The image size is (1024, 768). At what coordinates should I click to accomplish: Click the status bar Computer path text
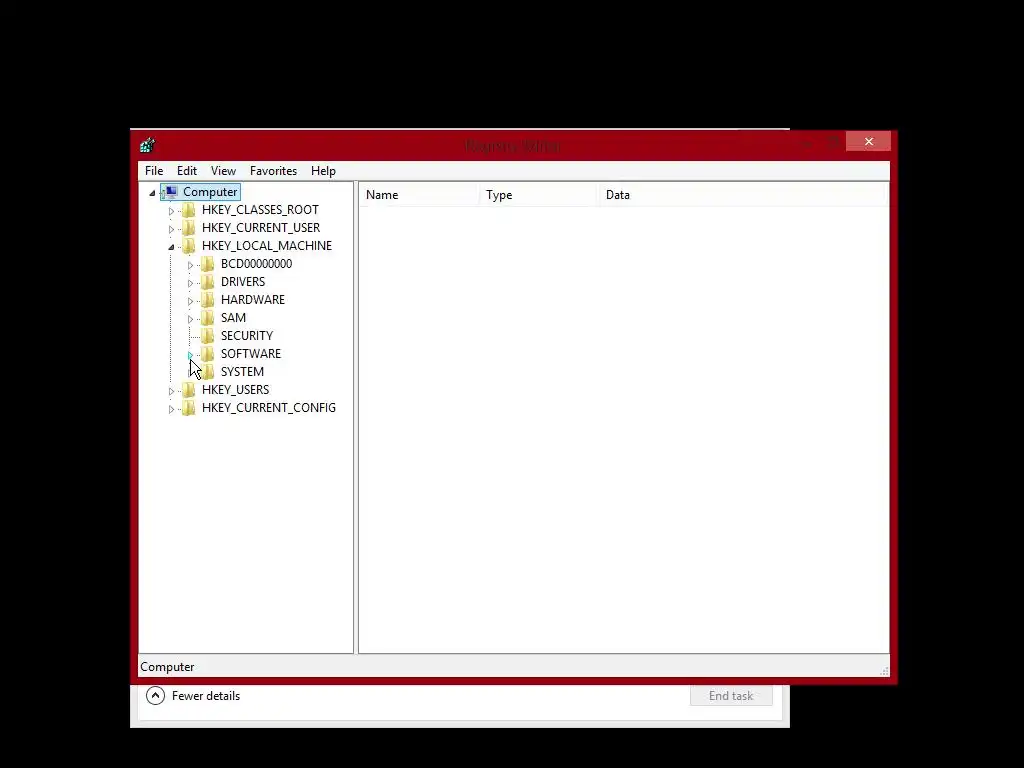point(167,667)
